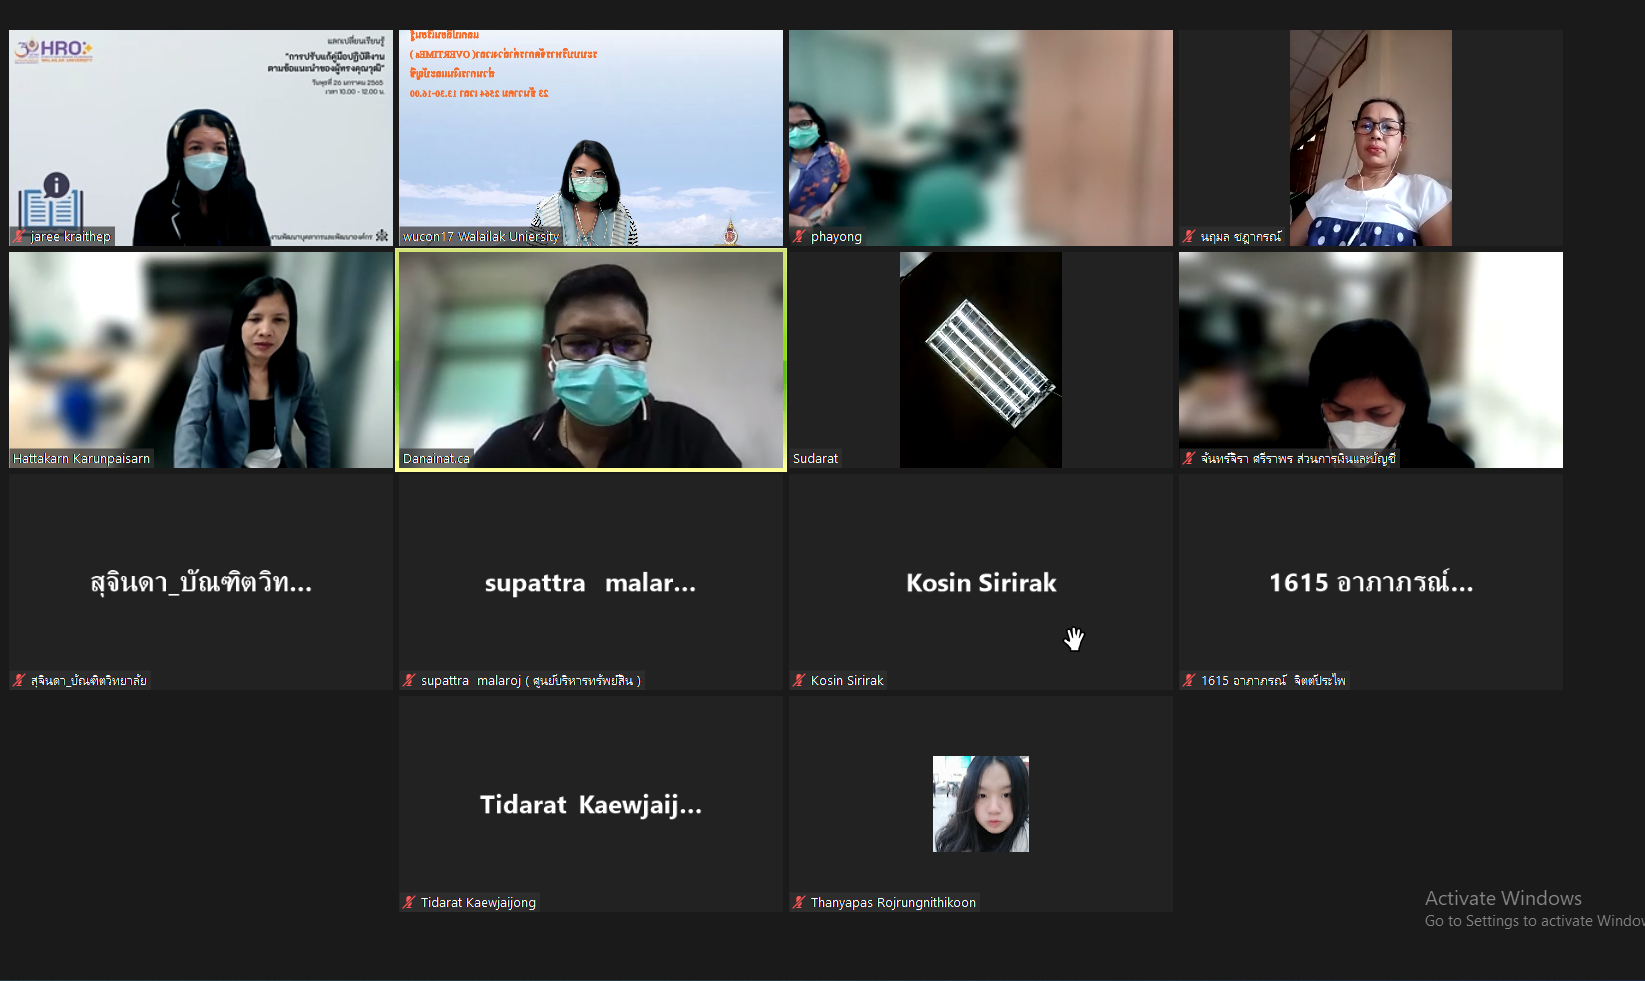Select Sudarat's ceiling light video feed
This screenshot has width=1645, height=981.
click(x=981, y=360)
